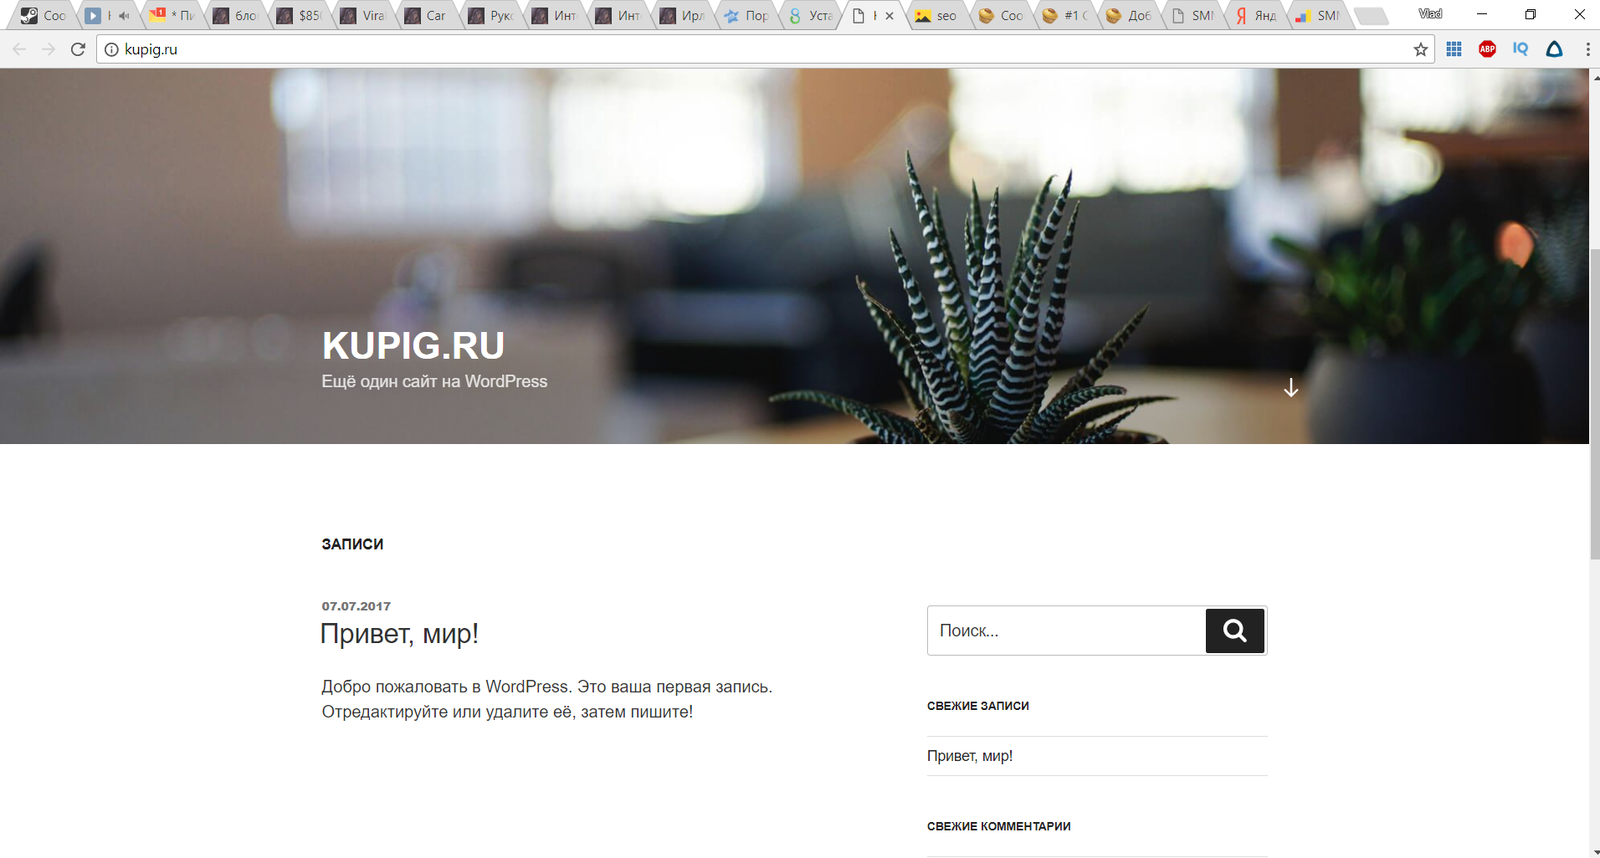Click the blue triangle extension icon
1600x858 pixels.
click(1554, 49)
